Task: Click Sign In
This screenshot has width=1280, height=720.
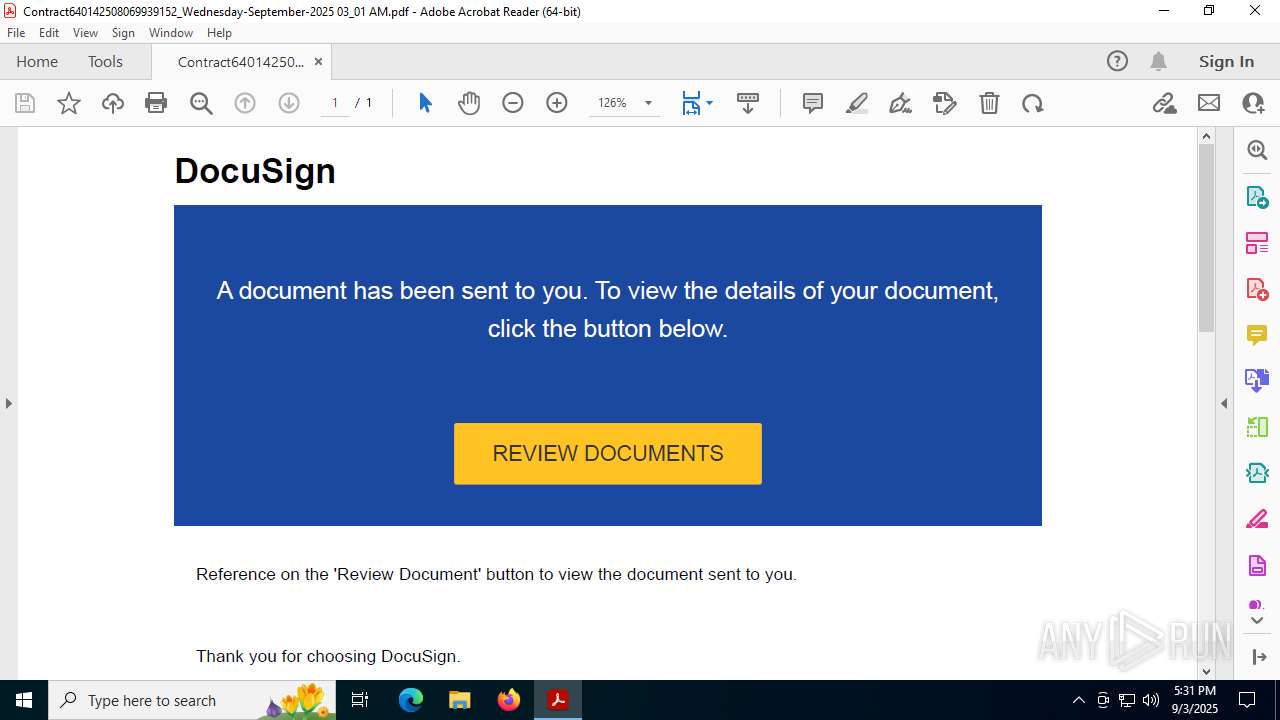Action: (x=1226, y=61)
